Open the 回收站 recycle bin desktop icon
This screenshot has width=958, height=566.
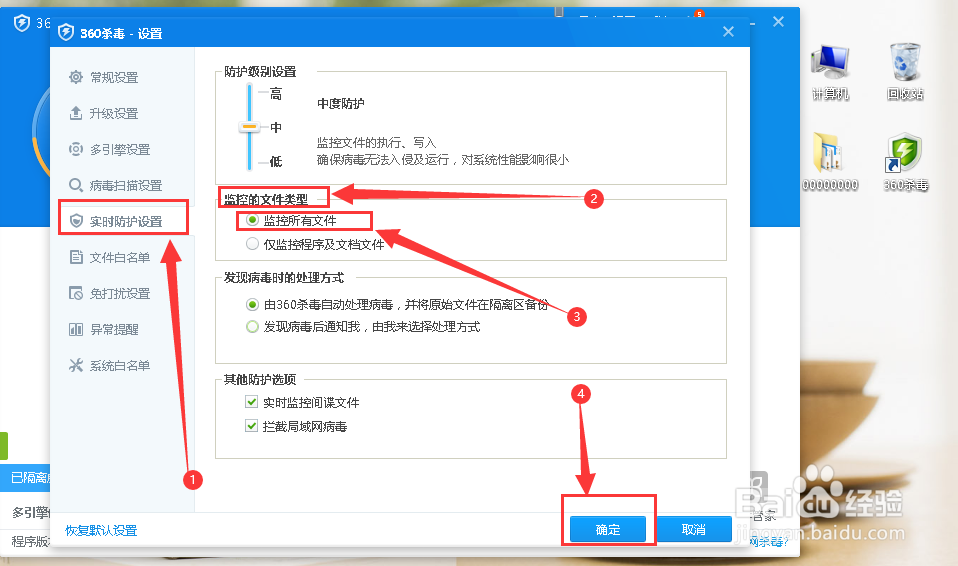(x=905, y=72)
